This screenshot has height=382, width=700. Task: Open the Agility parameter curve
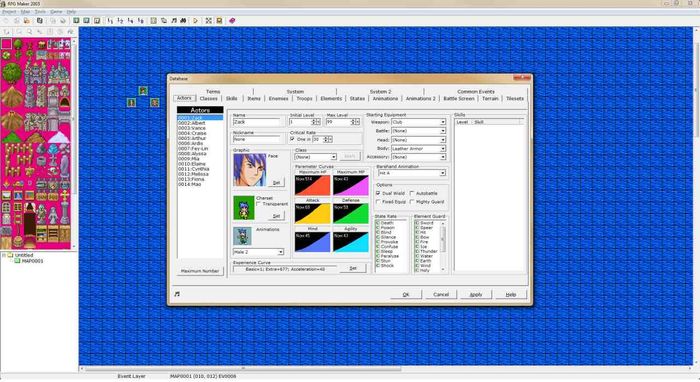(351, 242)
